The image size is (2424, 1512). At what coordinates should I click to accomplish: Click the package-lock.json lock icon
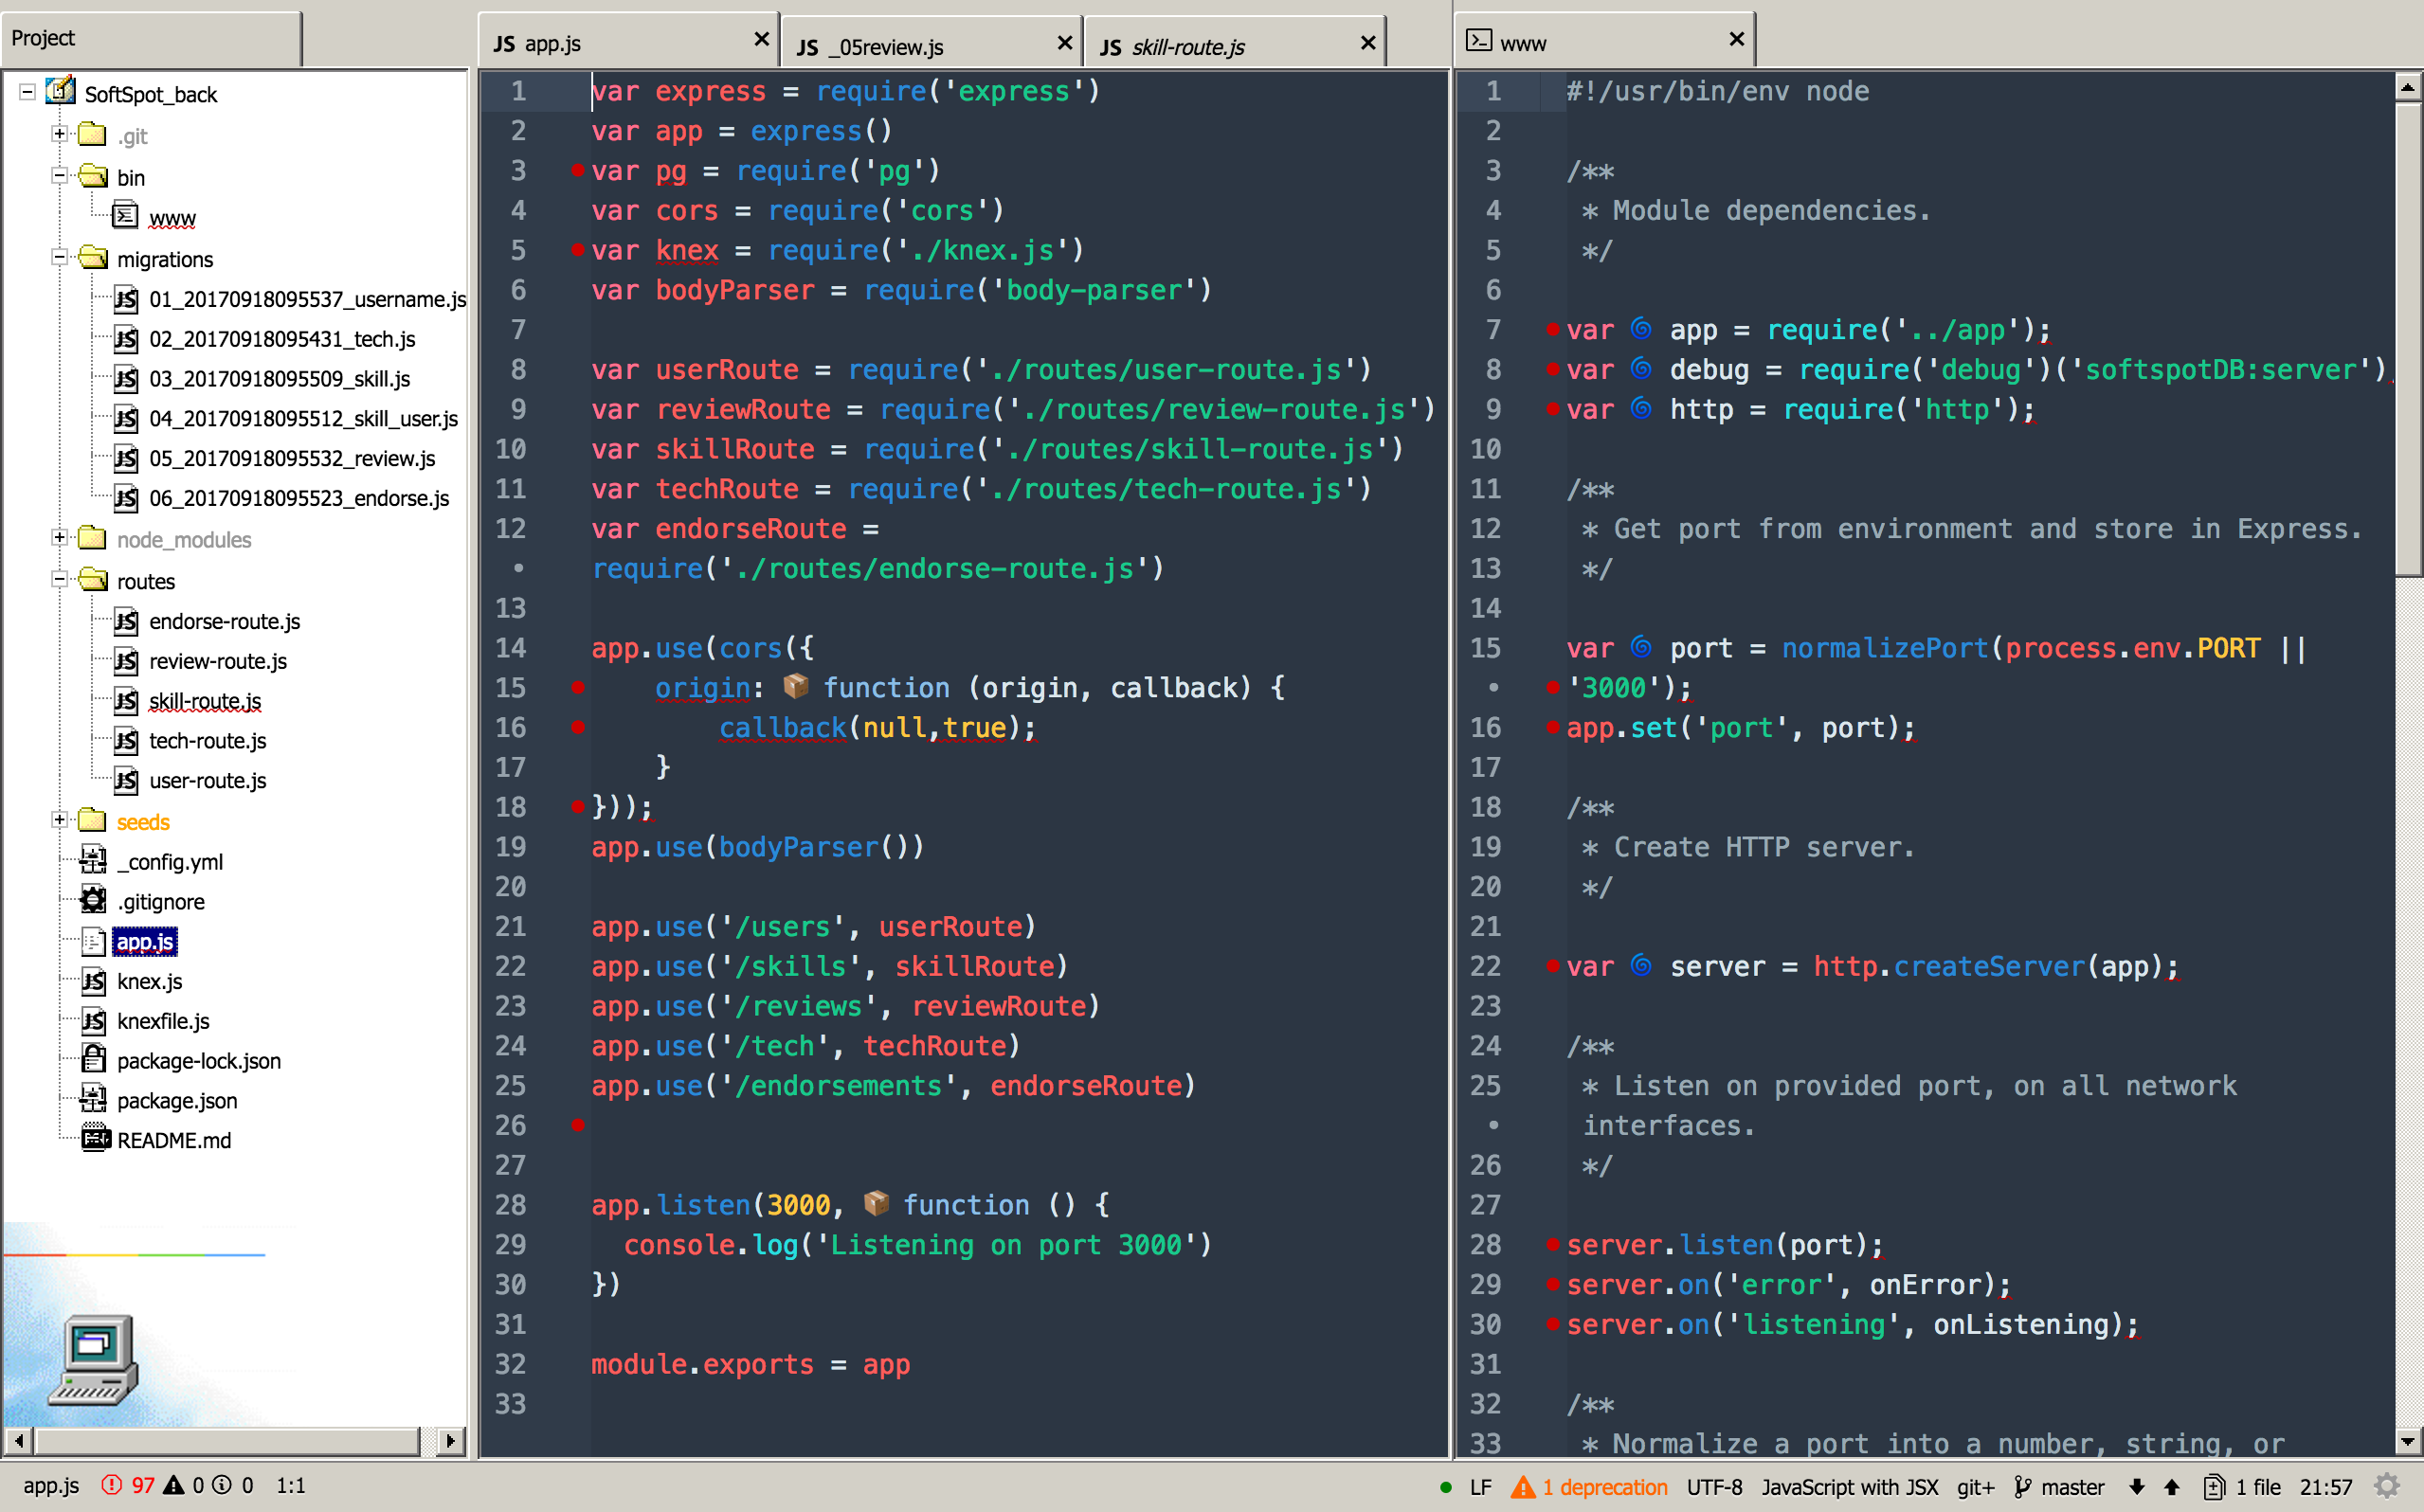[93, 1059]
